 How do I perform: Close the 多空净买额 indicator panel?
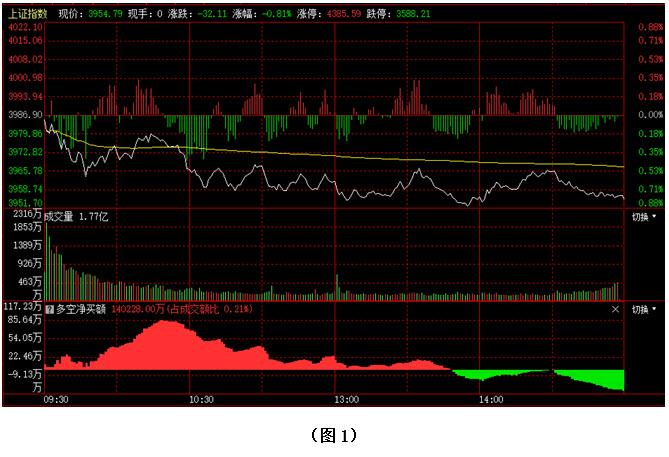coord(615,310)
